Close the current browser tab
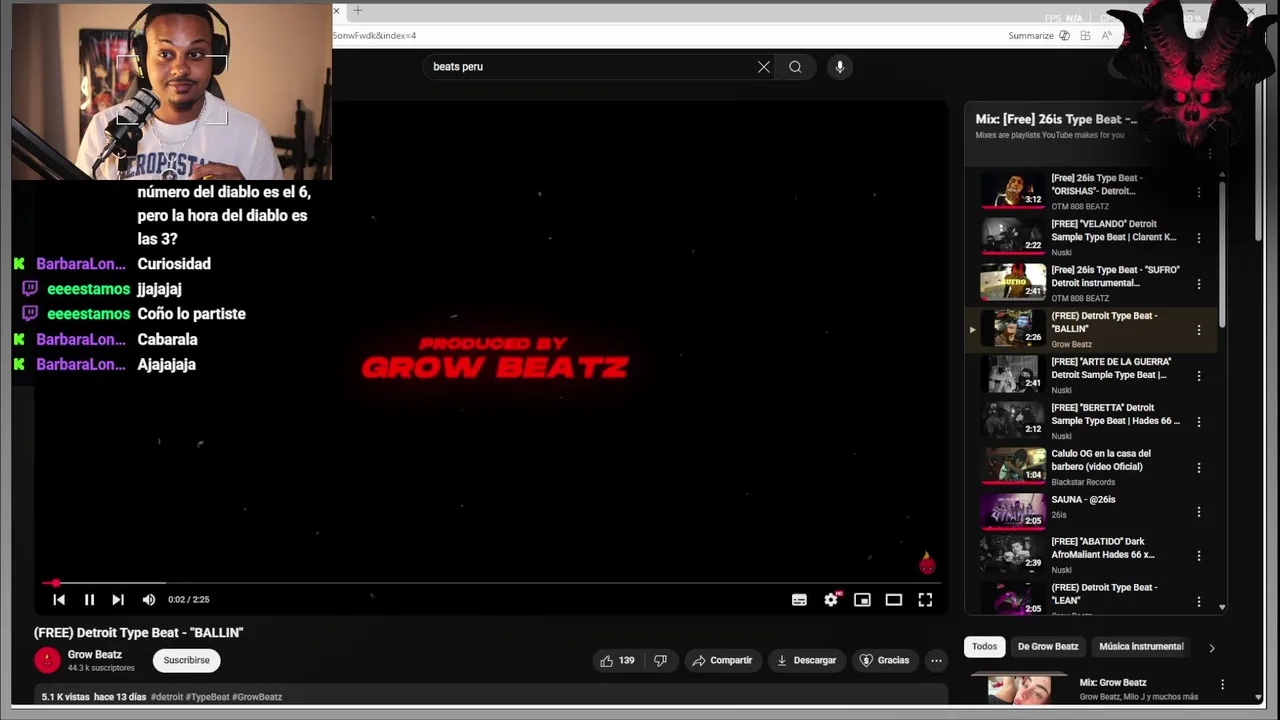This screenshot has width=1280, height=720. (337, 11)
